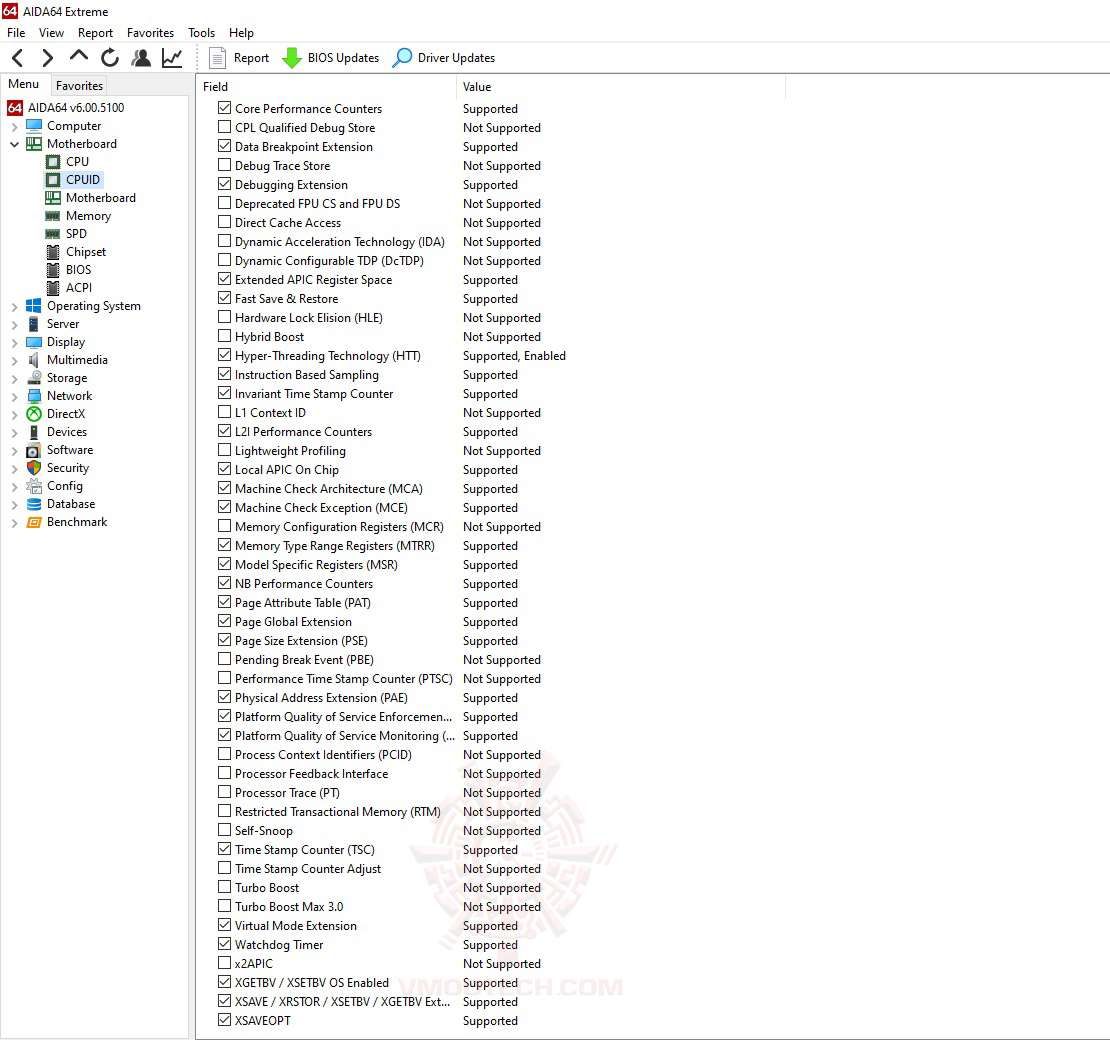Check for BIOS Updates
1110x1040 pixels.
tap(331, 58)
